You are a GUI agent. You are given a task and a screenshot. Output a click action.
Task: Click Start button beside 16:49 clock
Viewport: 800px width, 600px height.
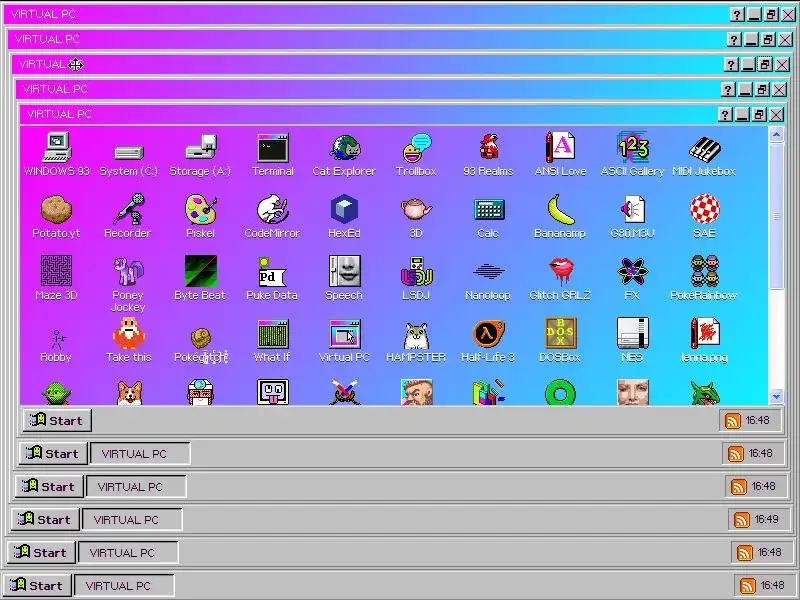[x=45, y=519]
